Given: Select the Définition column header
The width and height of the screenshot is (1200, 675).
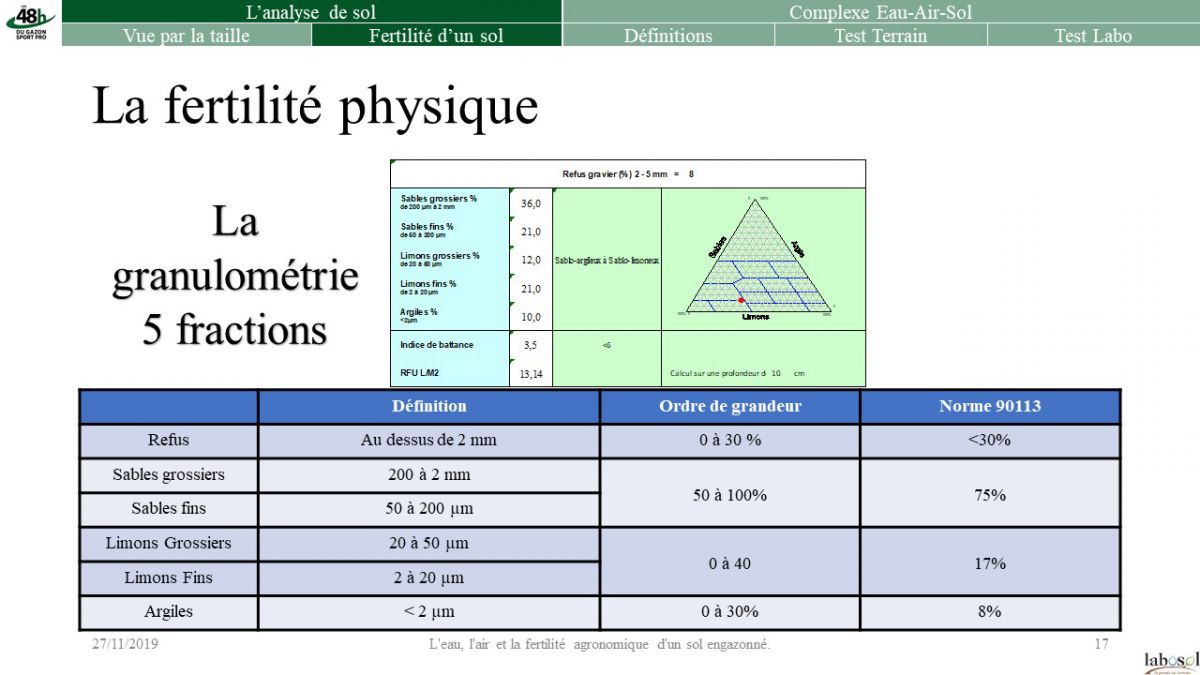Looking at the screenshot, I should pos(429,406).
